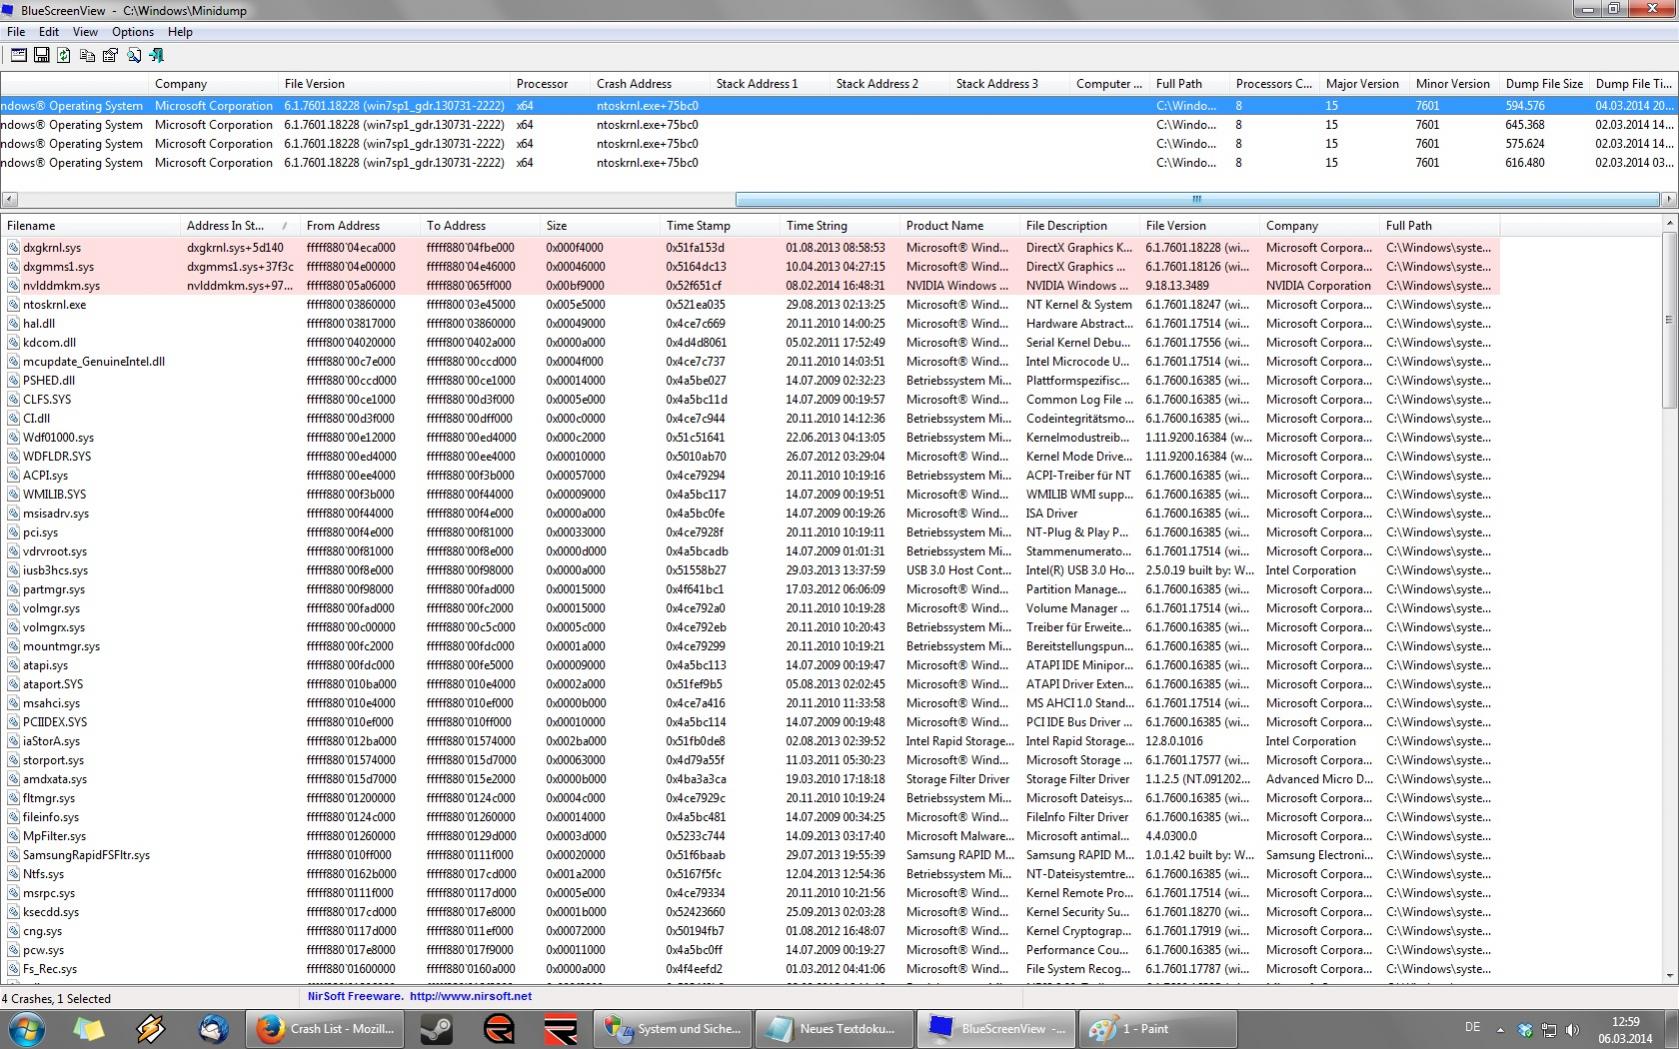Sort crashes by Crash Address column
The image size is (1679, 1049).
tap(650, 84)
